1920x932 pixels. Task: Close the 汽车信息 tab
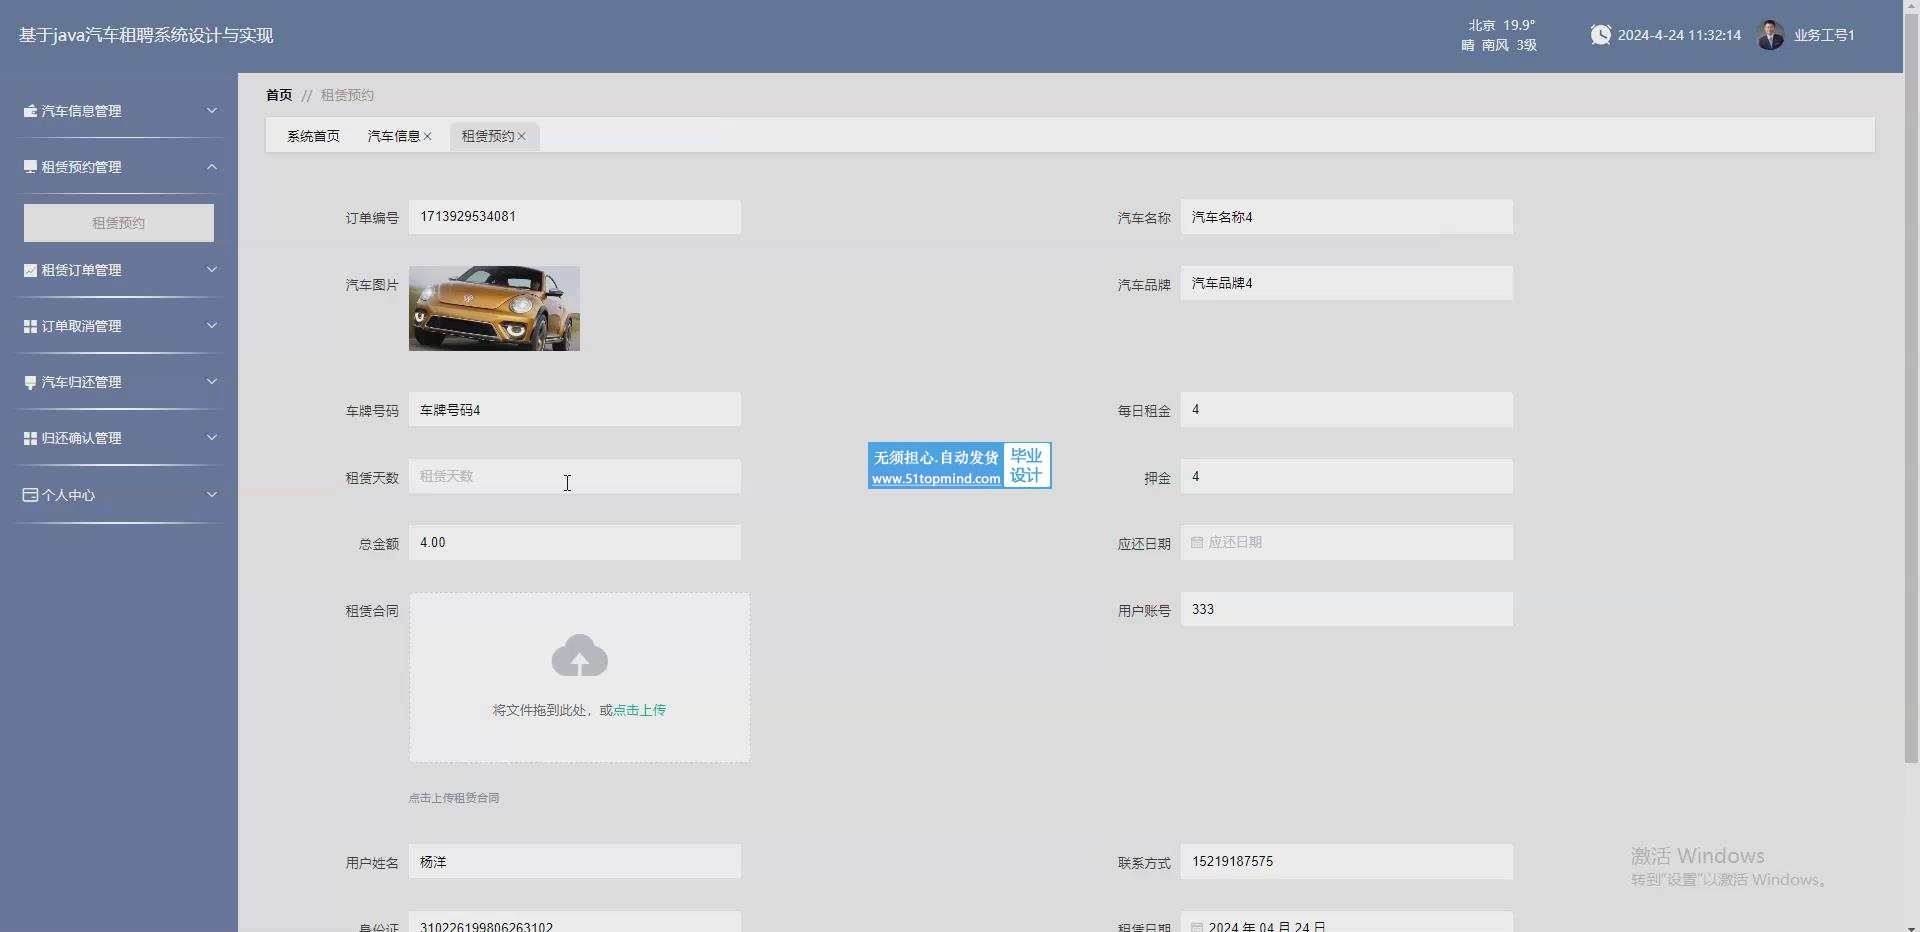click(x=428, y=136)
